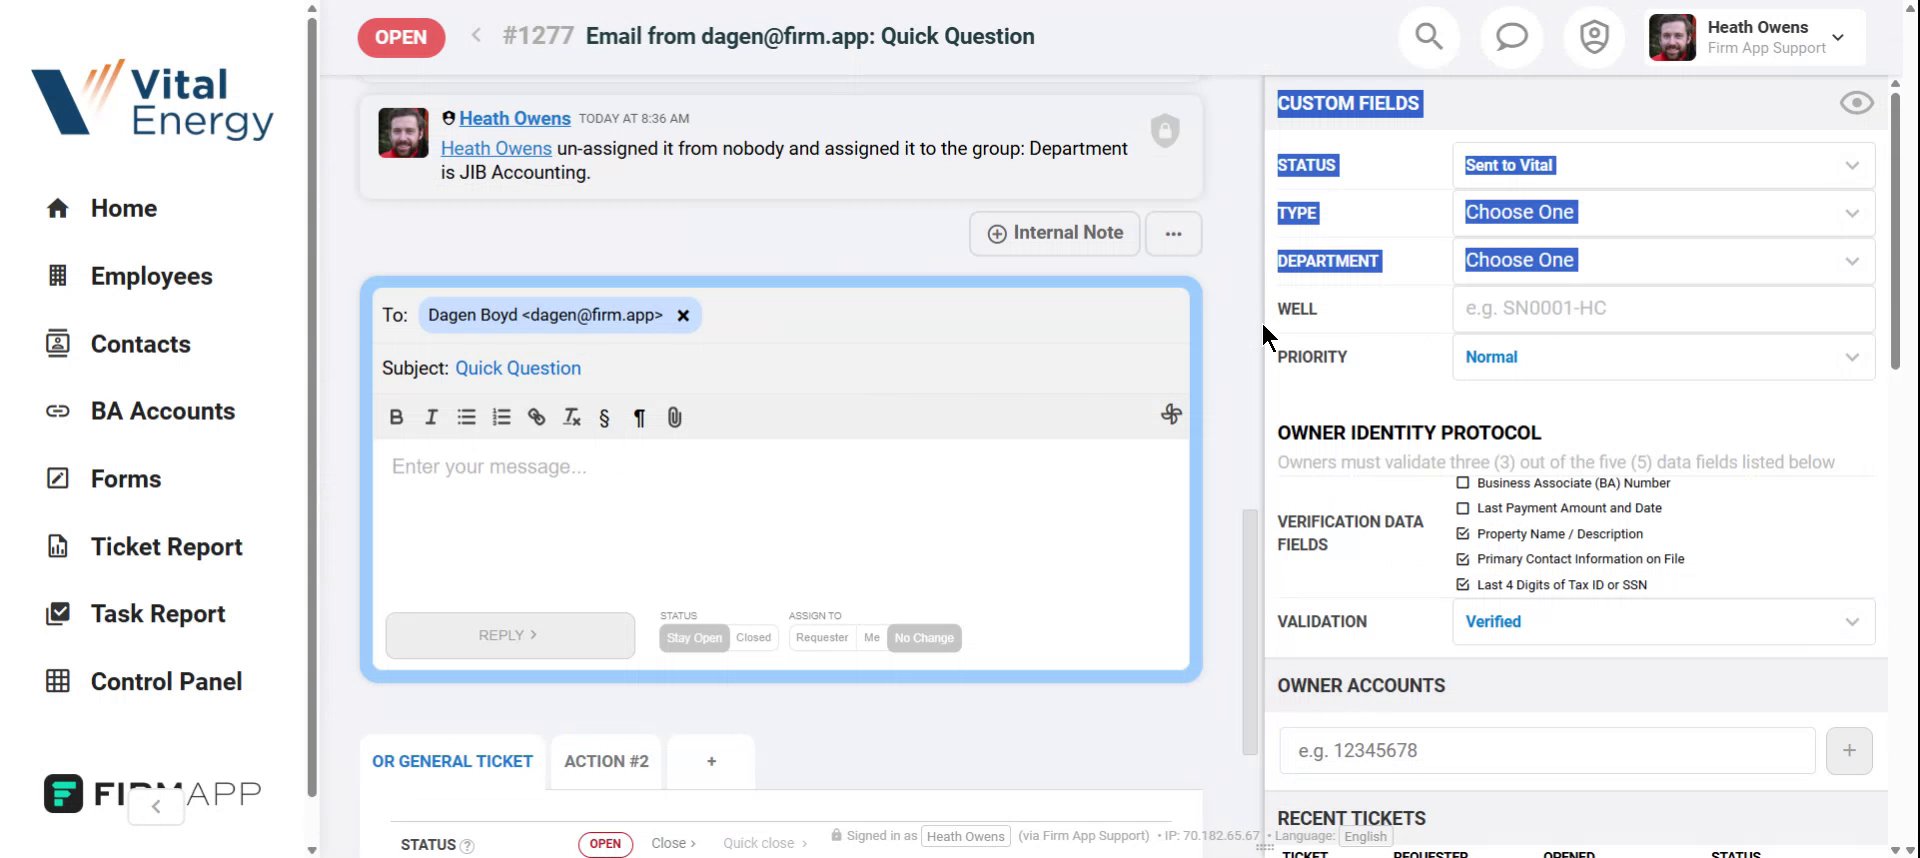Toggle the custom fields eye icon
The height and width of the screenshot is (858, 1920).
(1856, 103)
